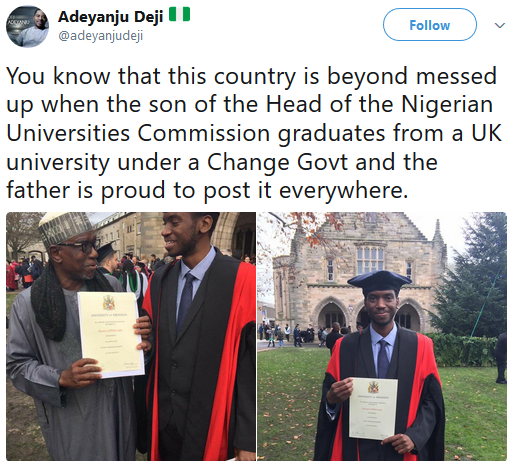
Task: Click certificate held by graduate in right photo
Action: pyautogui.click(x=373, y=408)
